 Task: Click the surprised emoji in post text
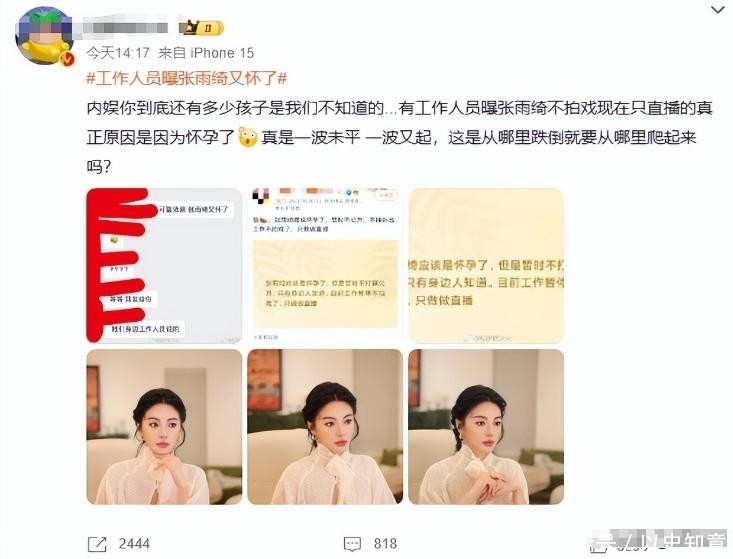click(248, 137)
